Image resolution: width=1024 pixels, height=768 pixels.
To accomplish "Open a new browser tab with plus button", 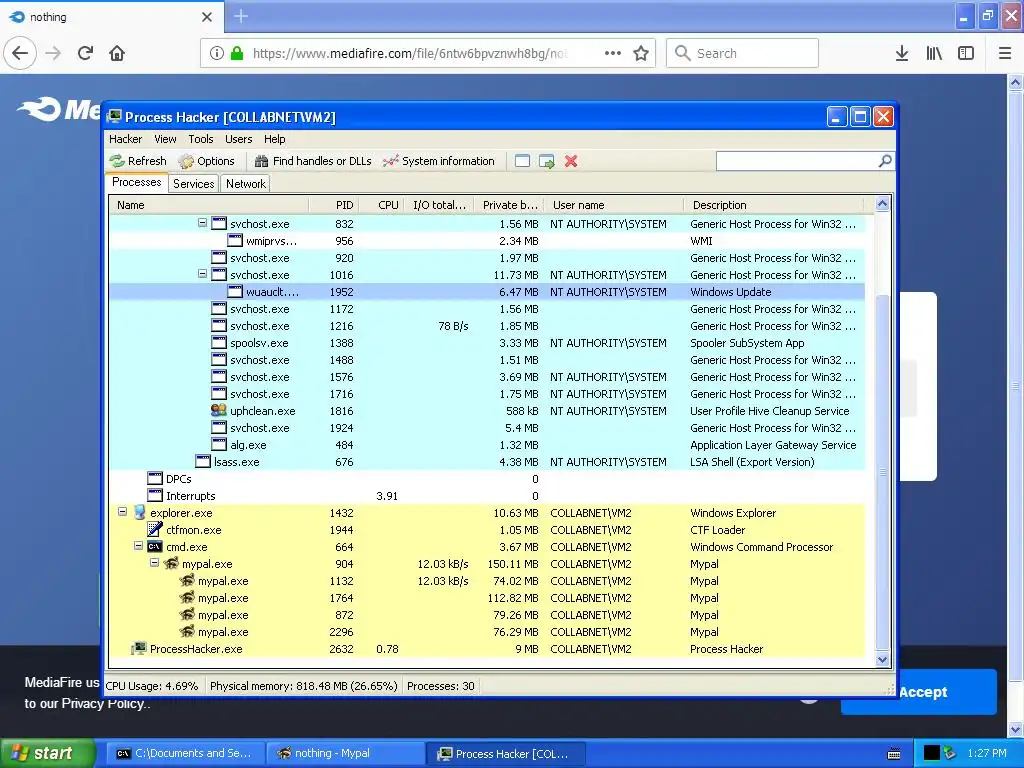I will pos(241,16).
